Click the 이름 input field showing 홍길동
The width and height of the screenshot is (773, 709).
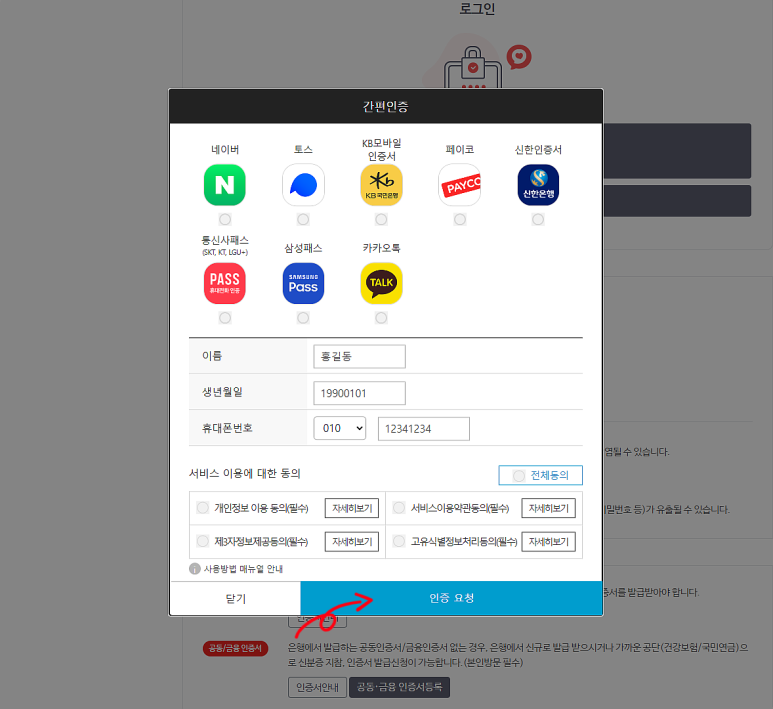[359, 356]
